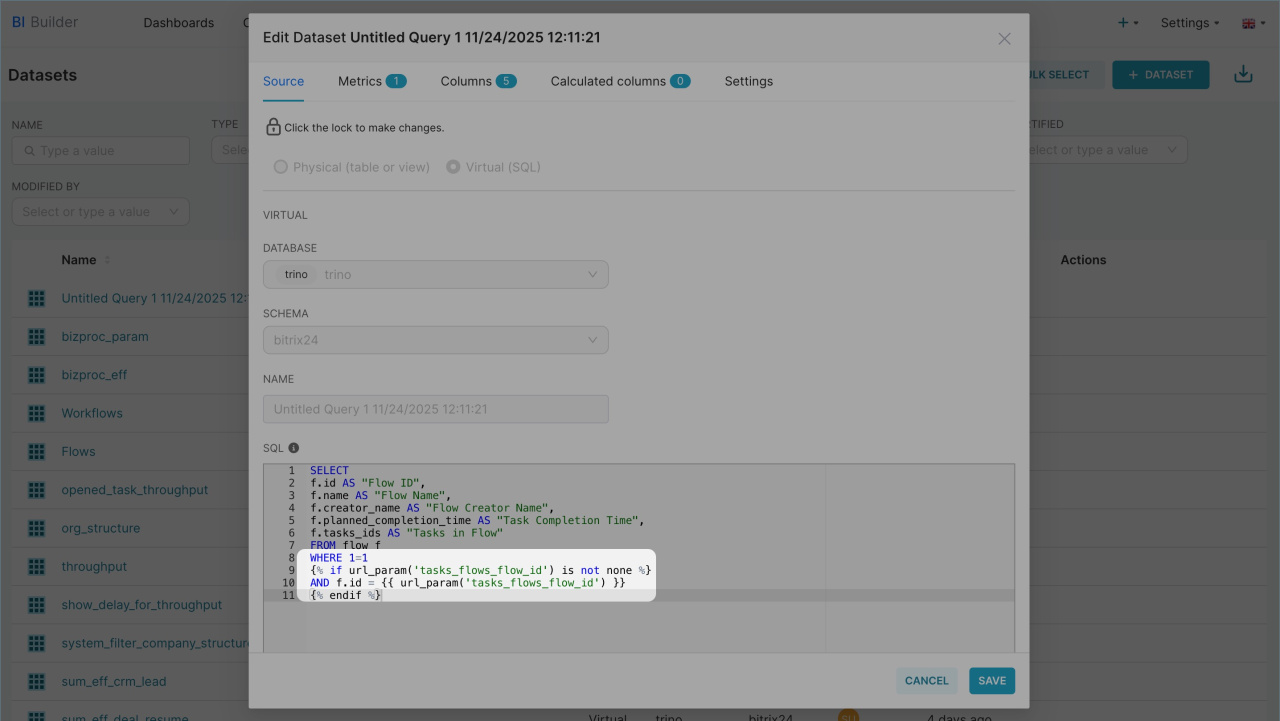Switch to the Metrics tab

(x=371, y=81)
